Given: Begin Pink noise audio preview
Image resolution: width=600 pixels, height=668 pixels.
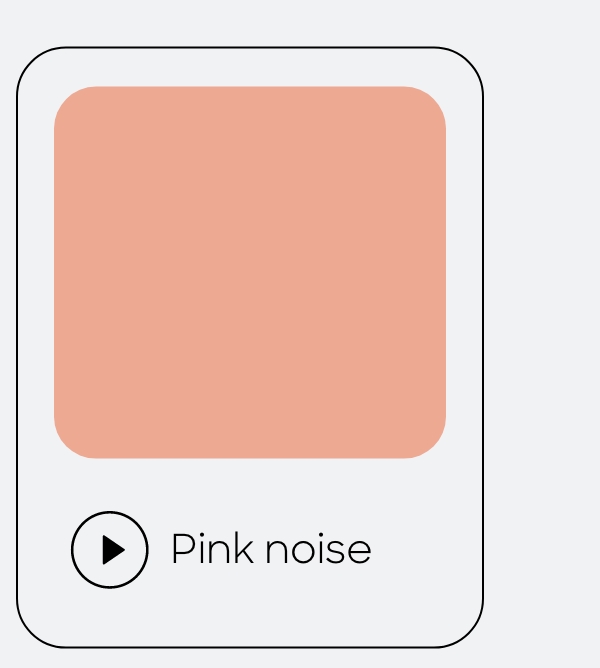Looking at the screenshot, I should 110,550.
